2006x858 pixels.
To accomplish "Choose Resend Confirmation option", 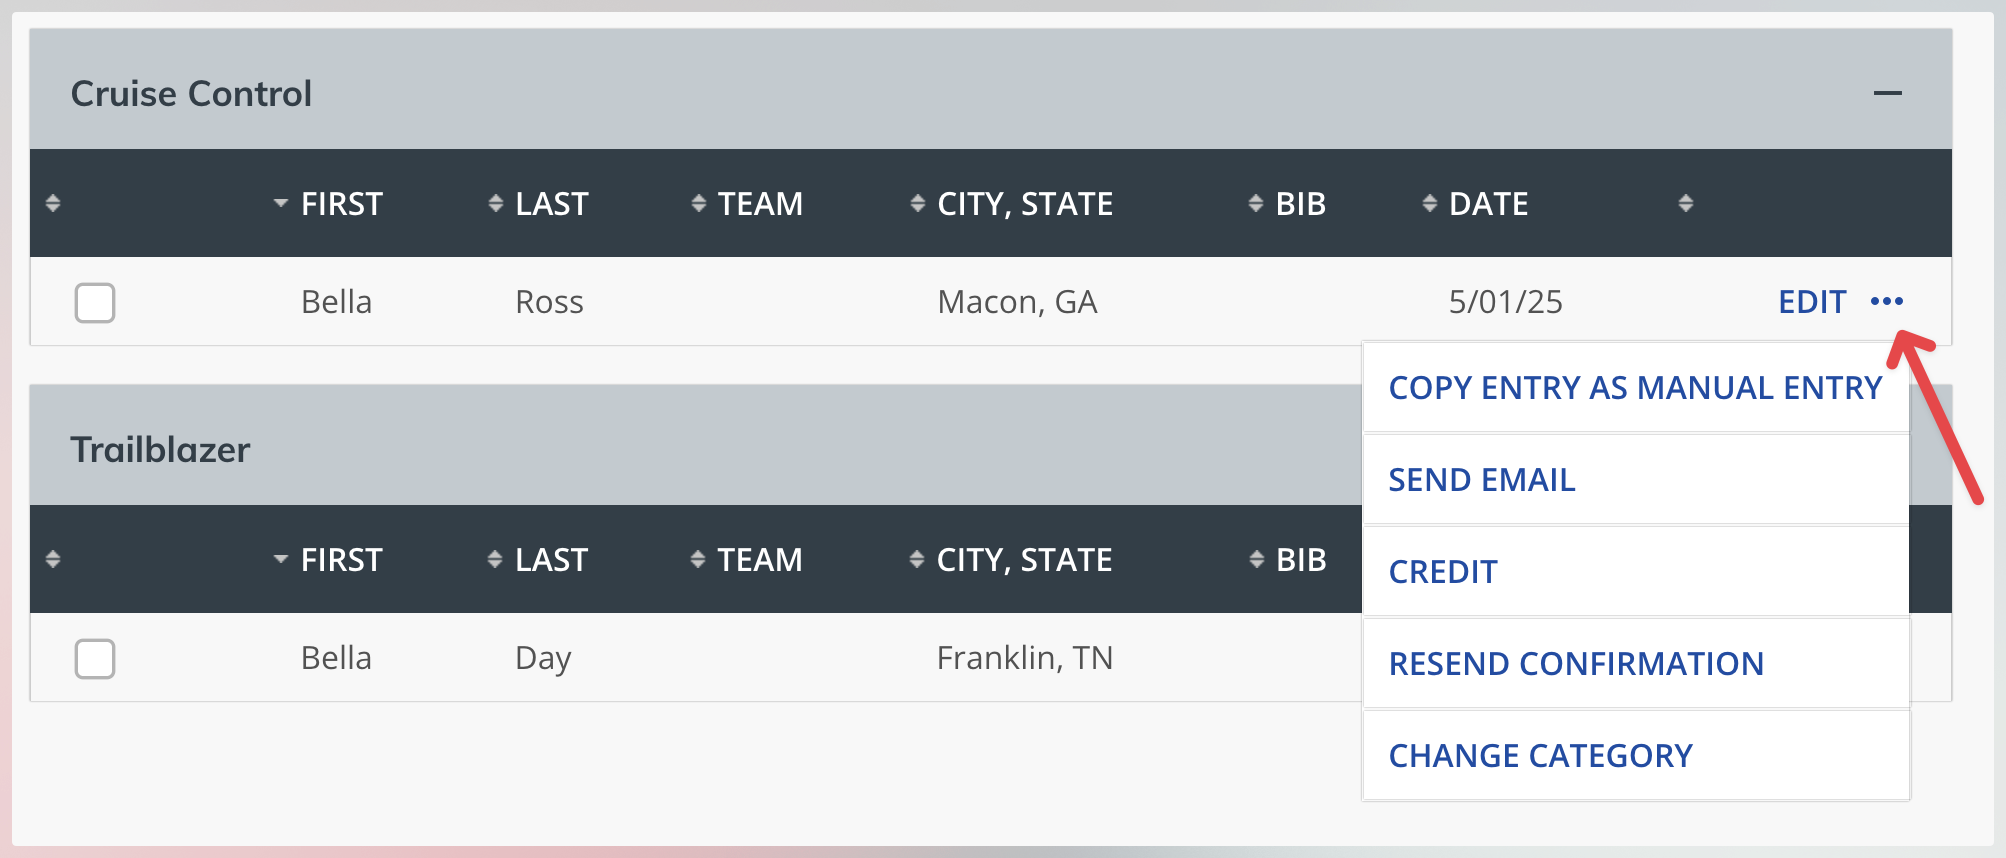I will 1636,664.
